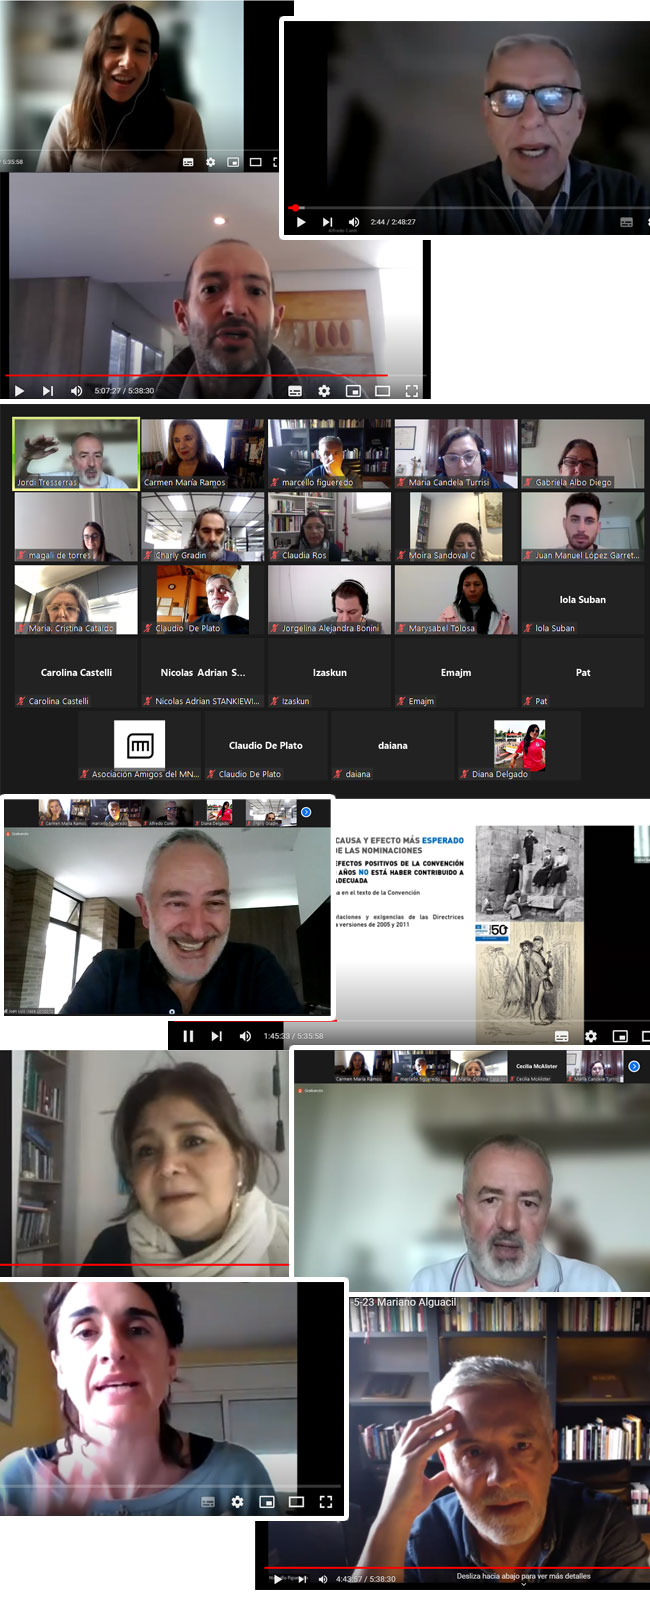The image size is (650, 1602).
Task: Open settings gear on the 5:07:27 player
Action: point(324,391)
